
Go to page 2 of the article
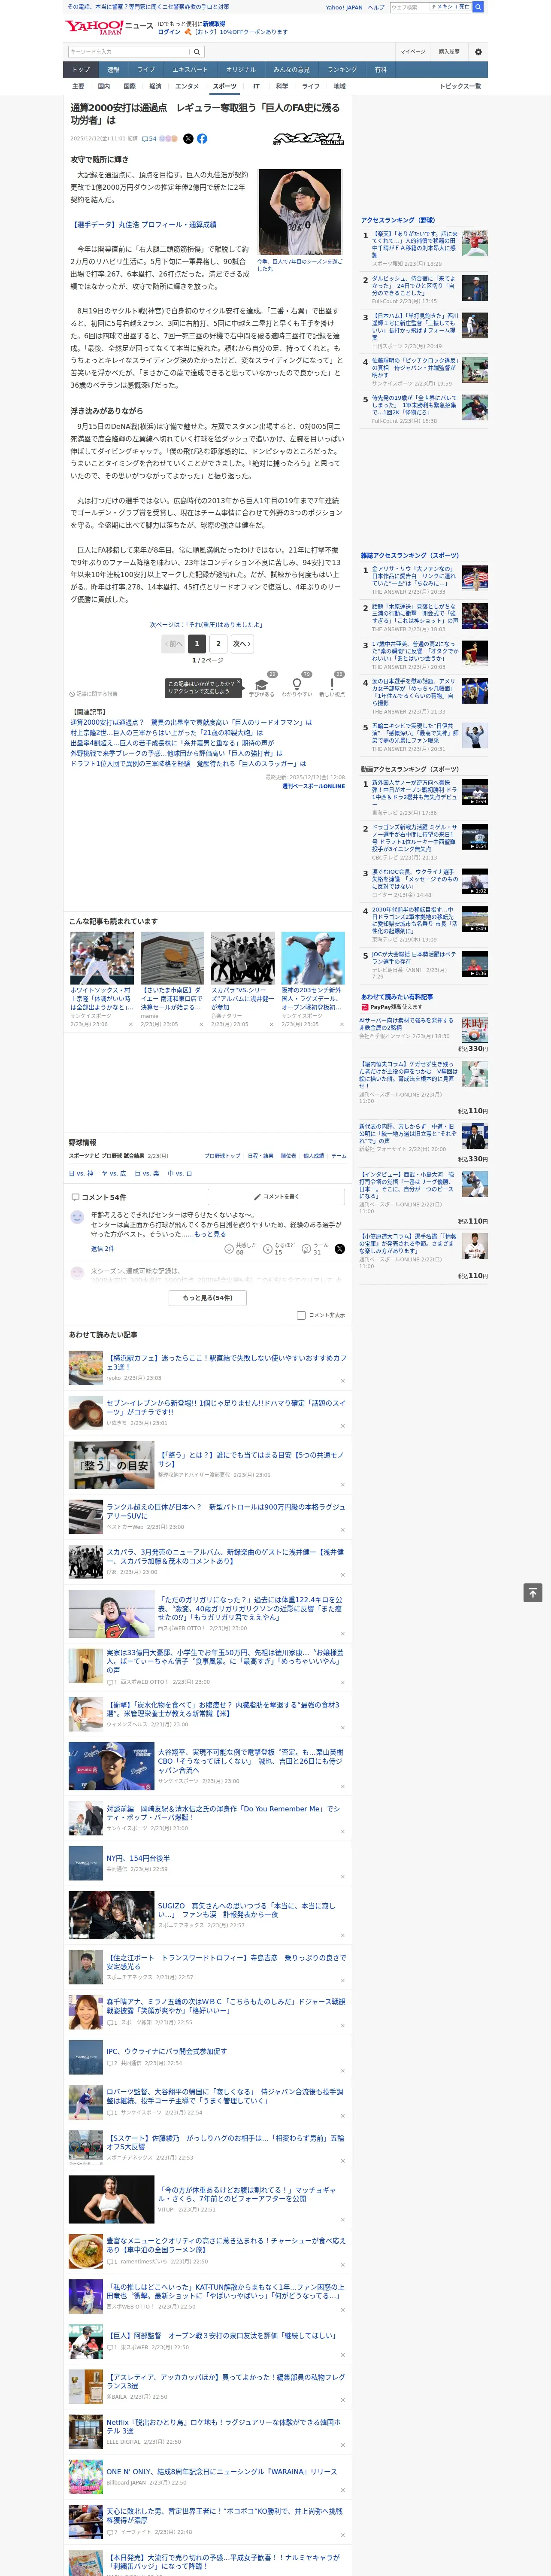pyautogui.click(x=218, y=644)
